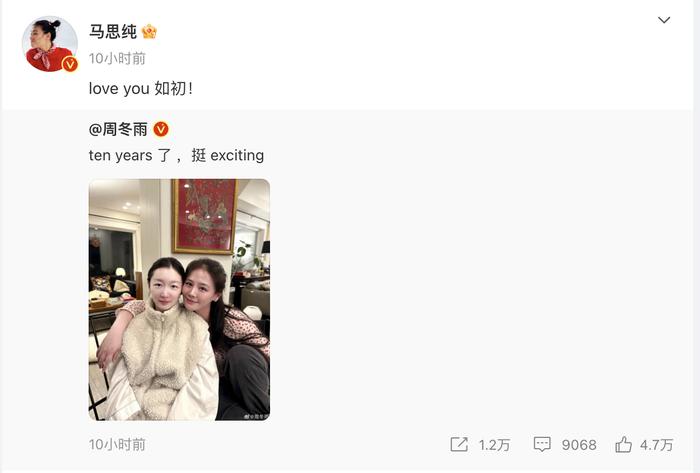Like the post with thumbs-up icon
Screen dimensions: 700x473
coord(623,444)
